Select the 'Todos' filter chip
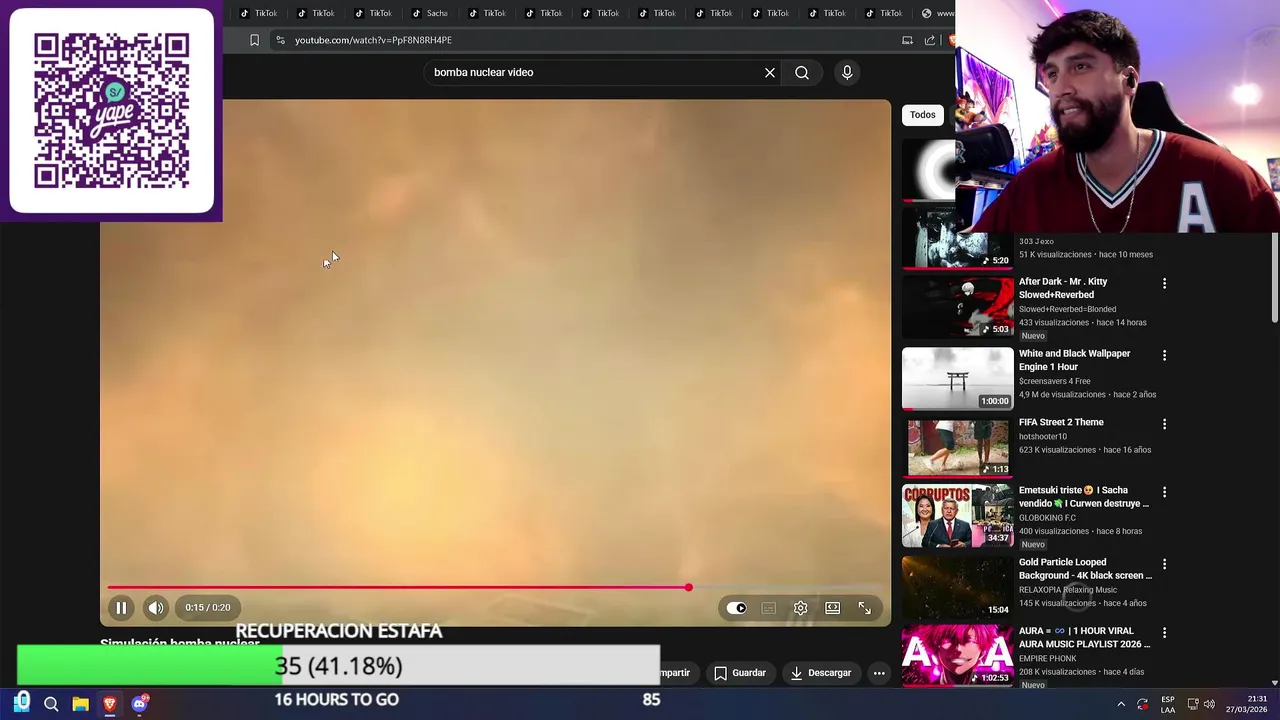The height and width of the screenshot is (720, 1280). [923, 115]
